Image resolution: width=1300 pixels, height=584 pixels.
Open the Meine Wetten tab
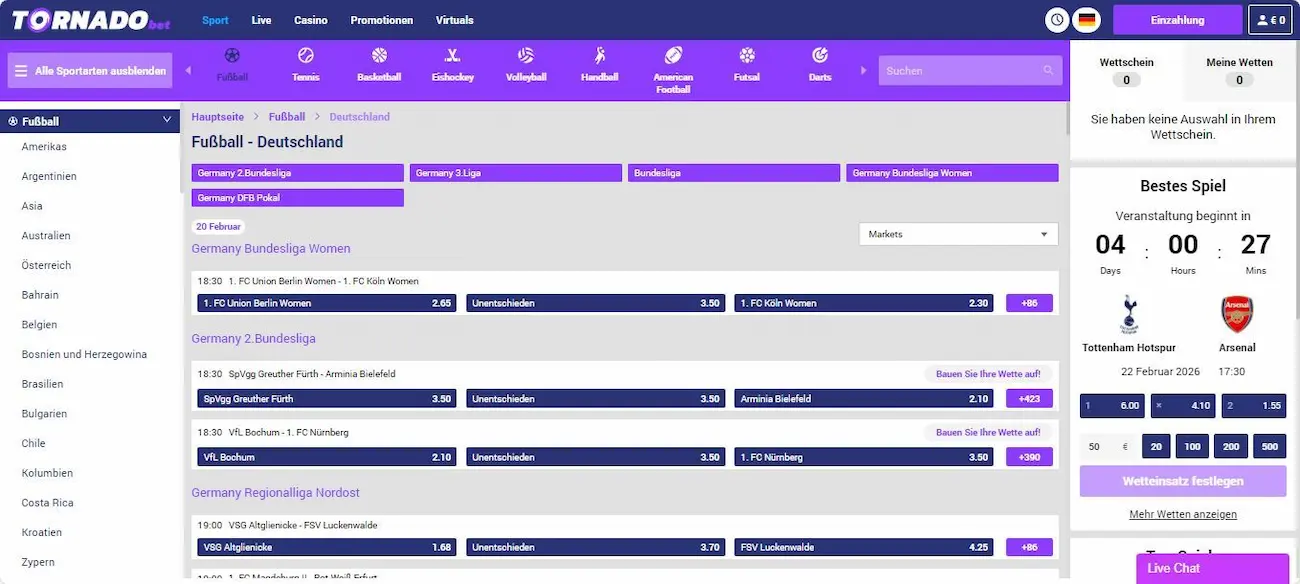click(1239, 70)
